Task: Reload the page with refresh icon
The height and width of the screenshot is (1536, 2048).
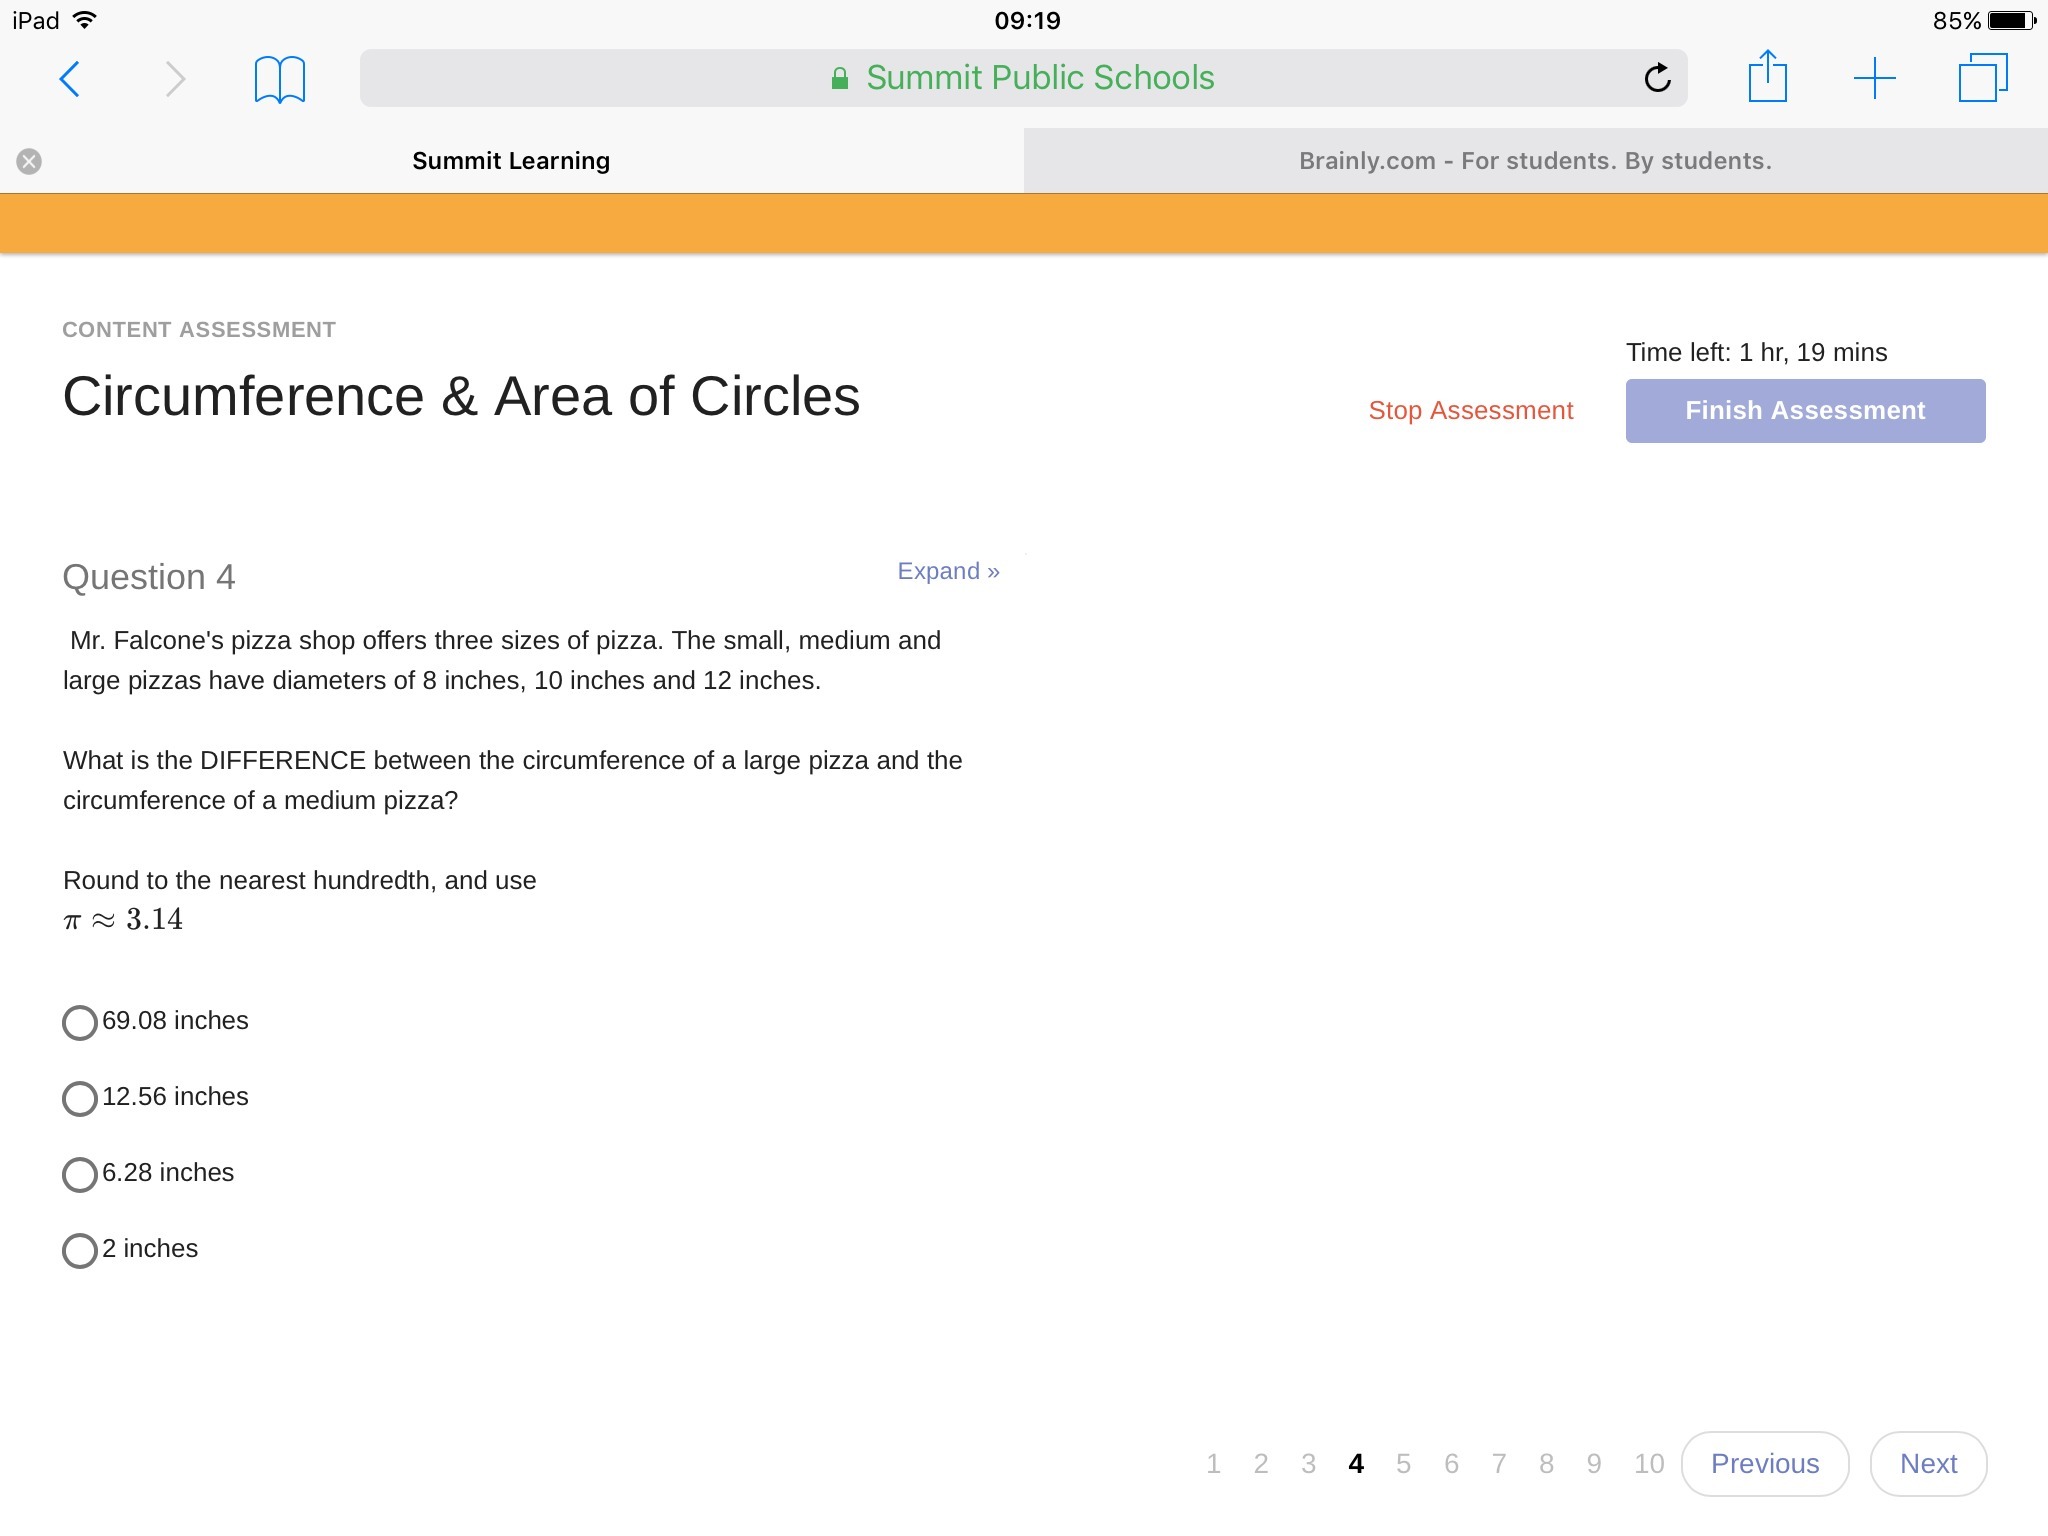Action: [x=1657, y=78]
